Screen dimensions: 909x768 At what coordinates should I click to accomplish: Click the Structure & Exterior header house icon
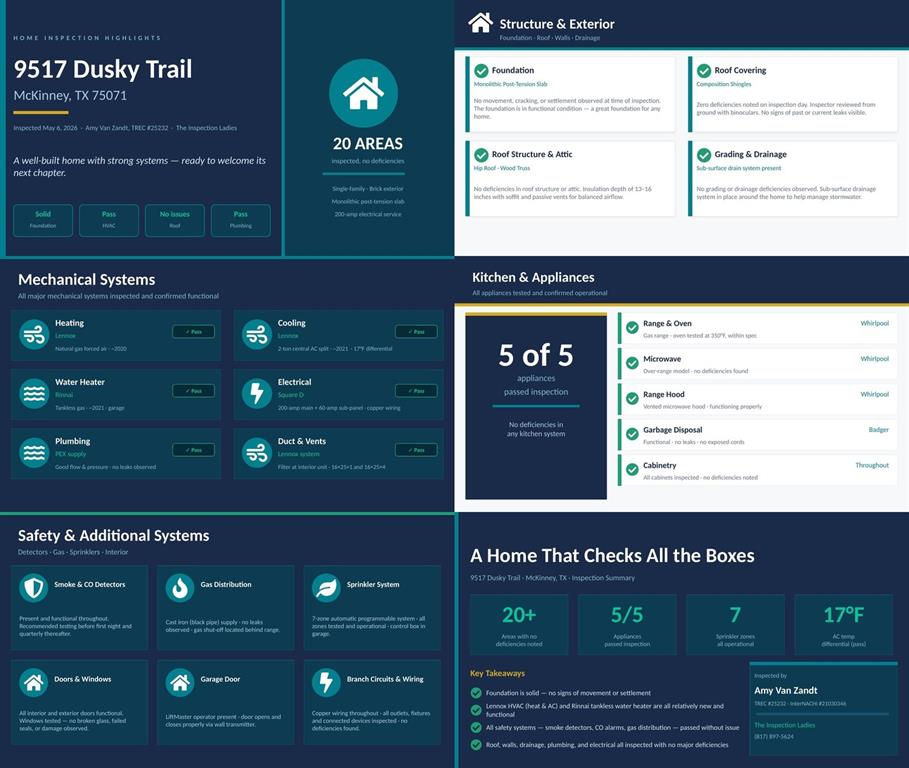tap(481, 23)
